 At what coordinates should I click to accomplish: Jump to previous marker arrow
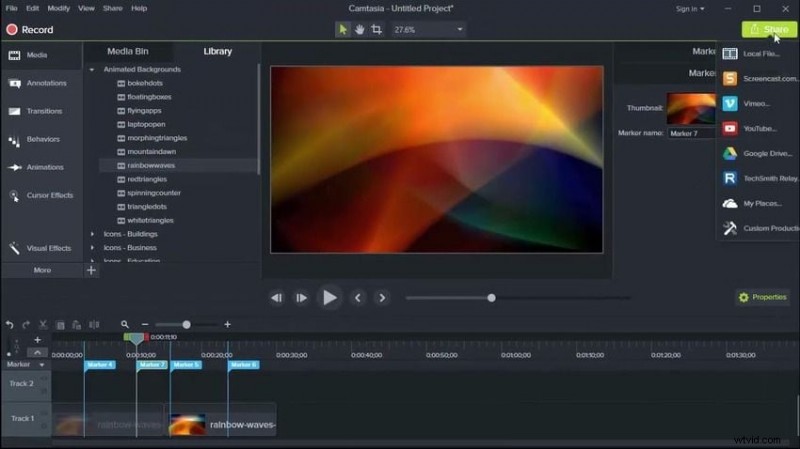click(358, 298)
